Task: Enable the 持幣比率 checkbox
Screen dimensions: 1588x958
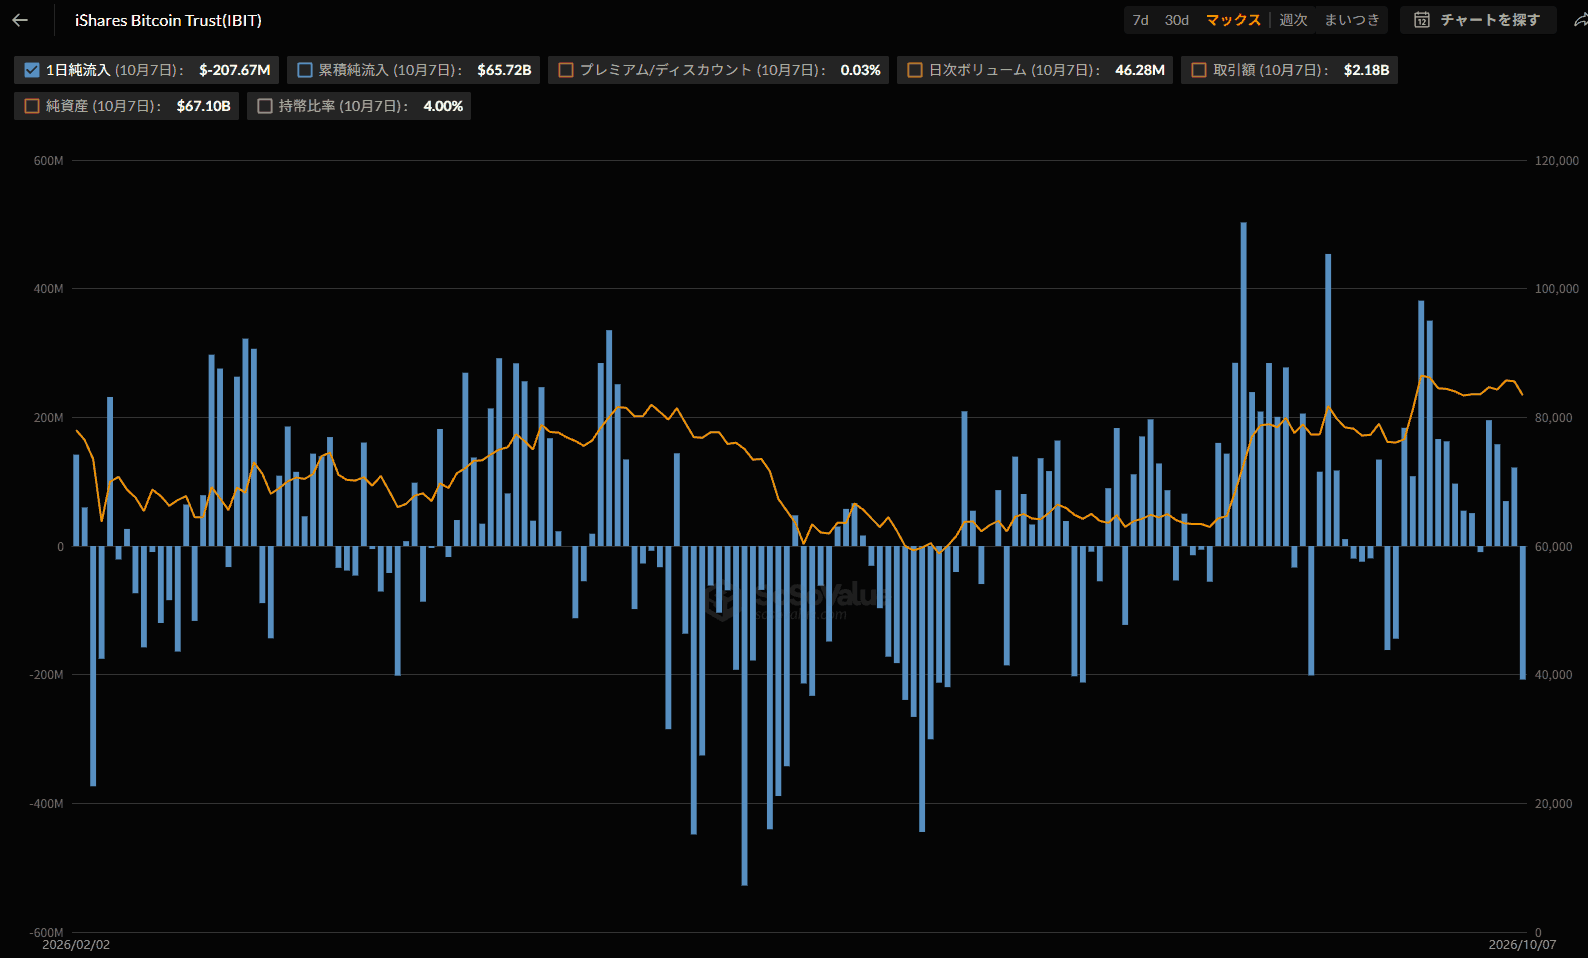Action: tap(265, 106)
